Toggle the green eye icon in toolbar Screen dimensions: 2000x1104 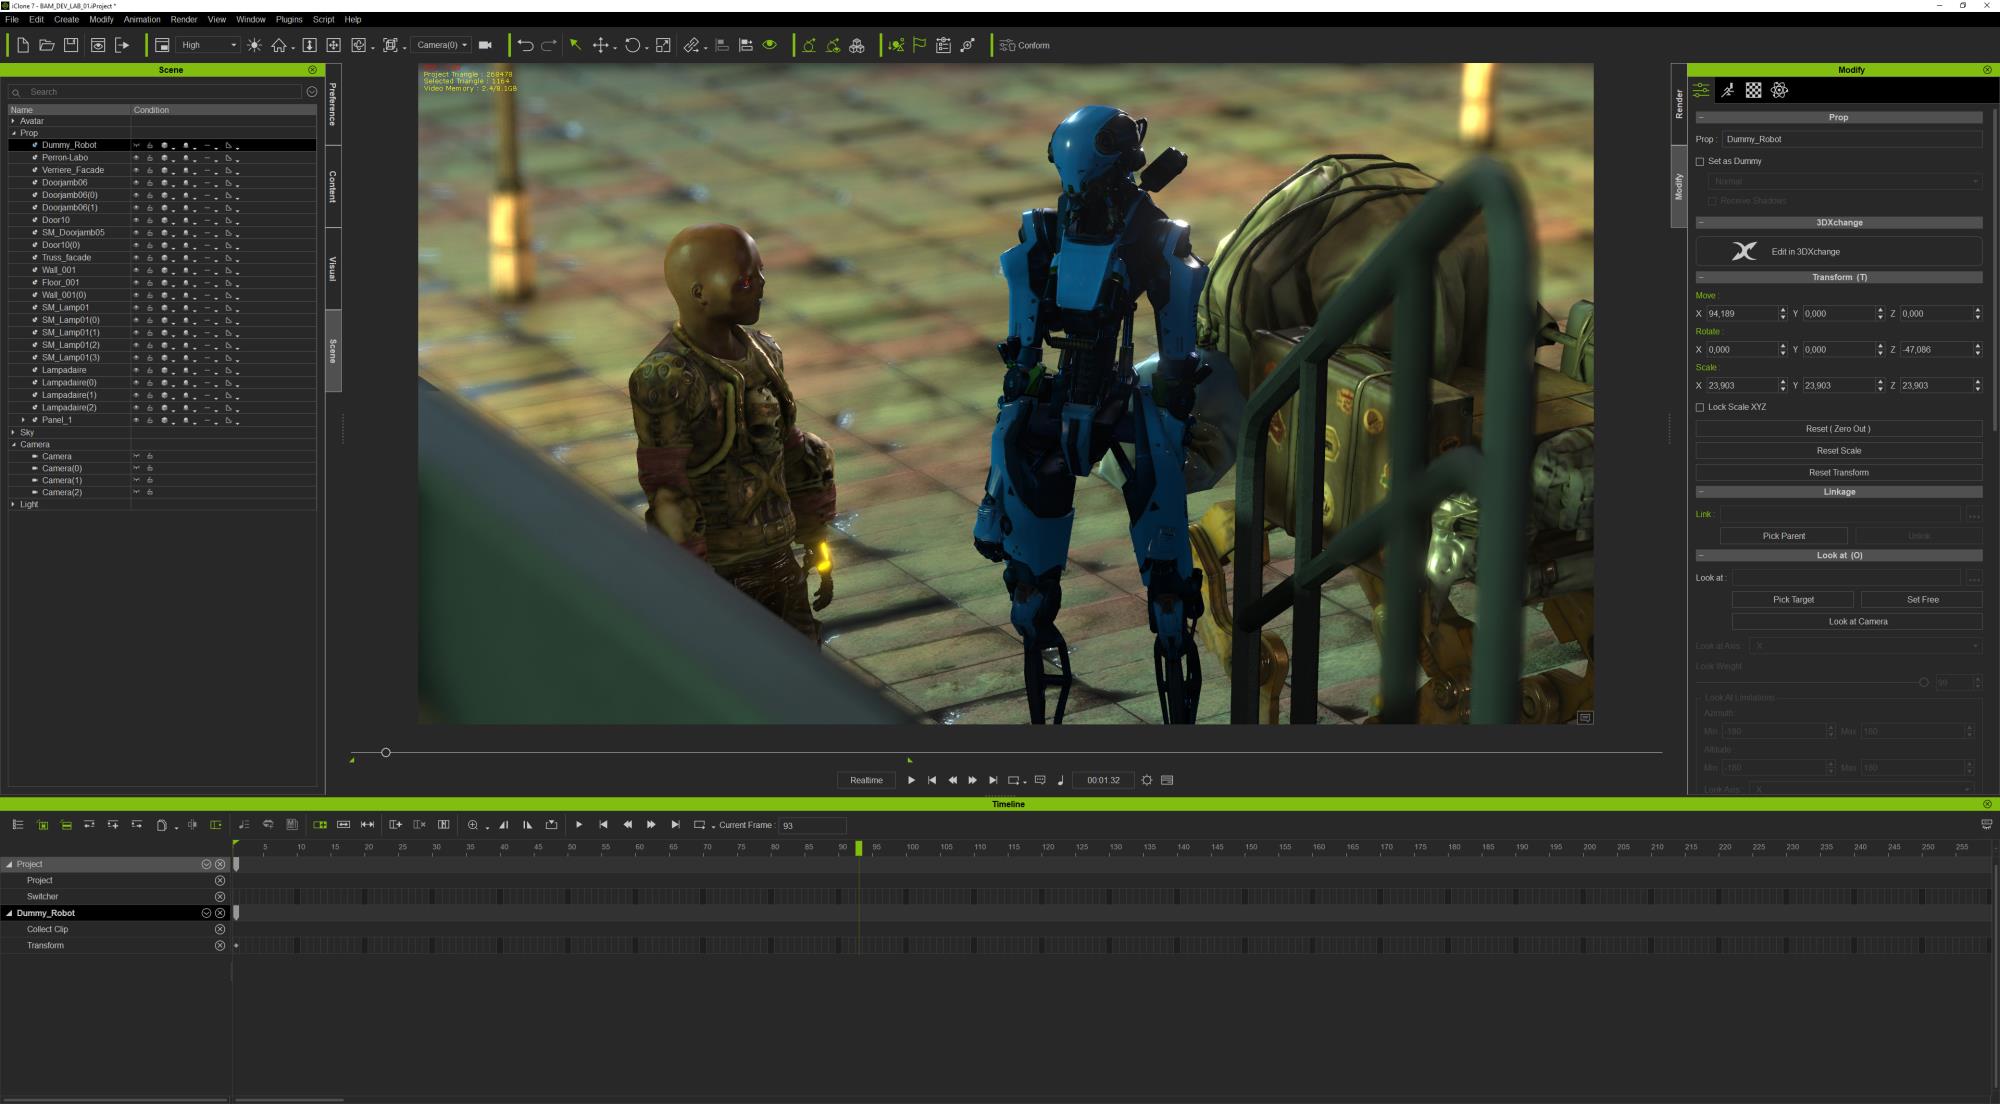769,45
